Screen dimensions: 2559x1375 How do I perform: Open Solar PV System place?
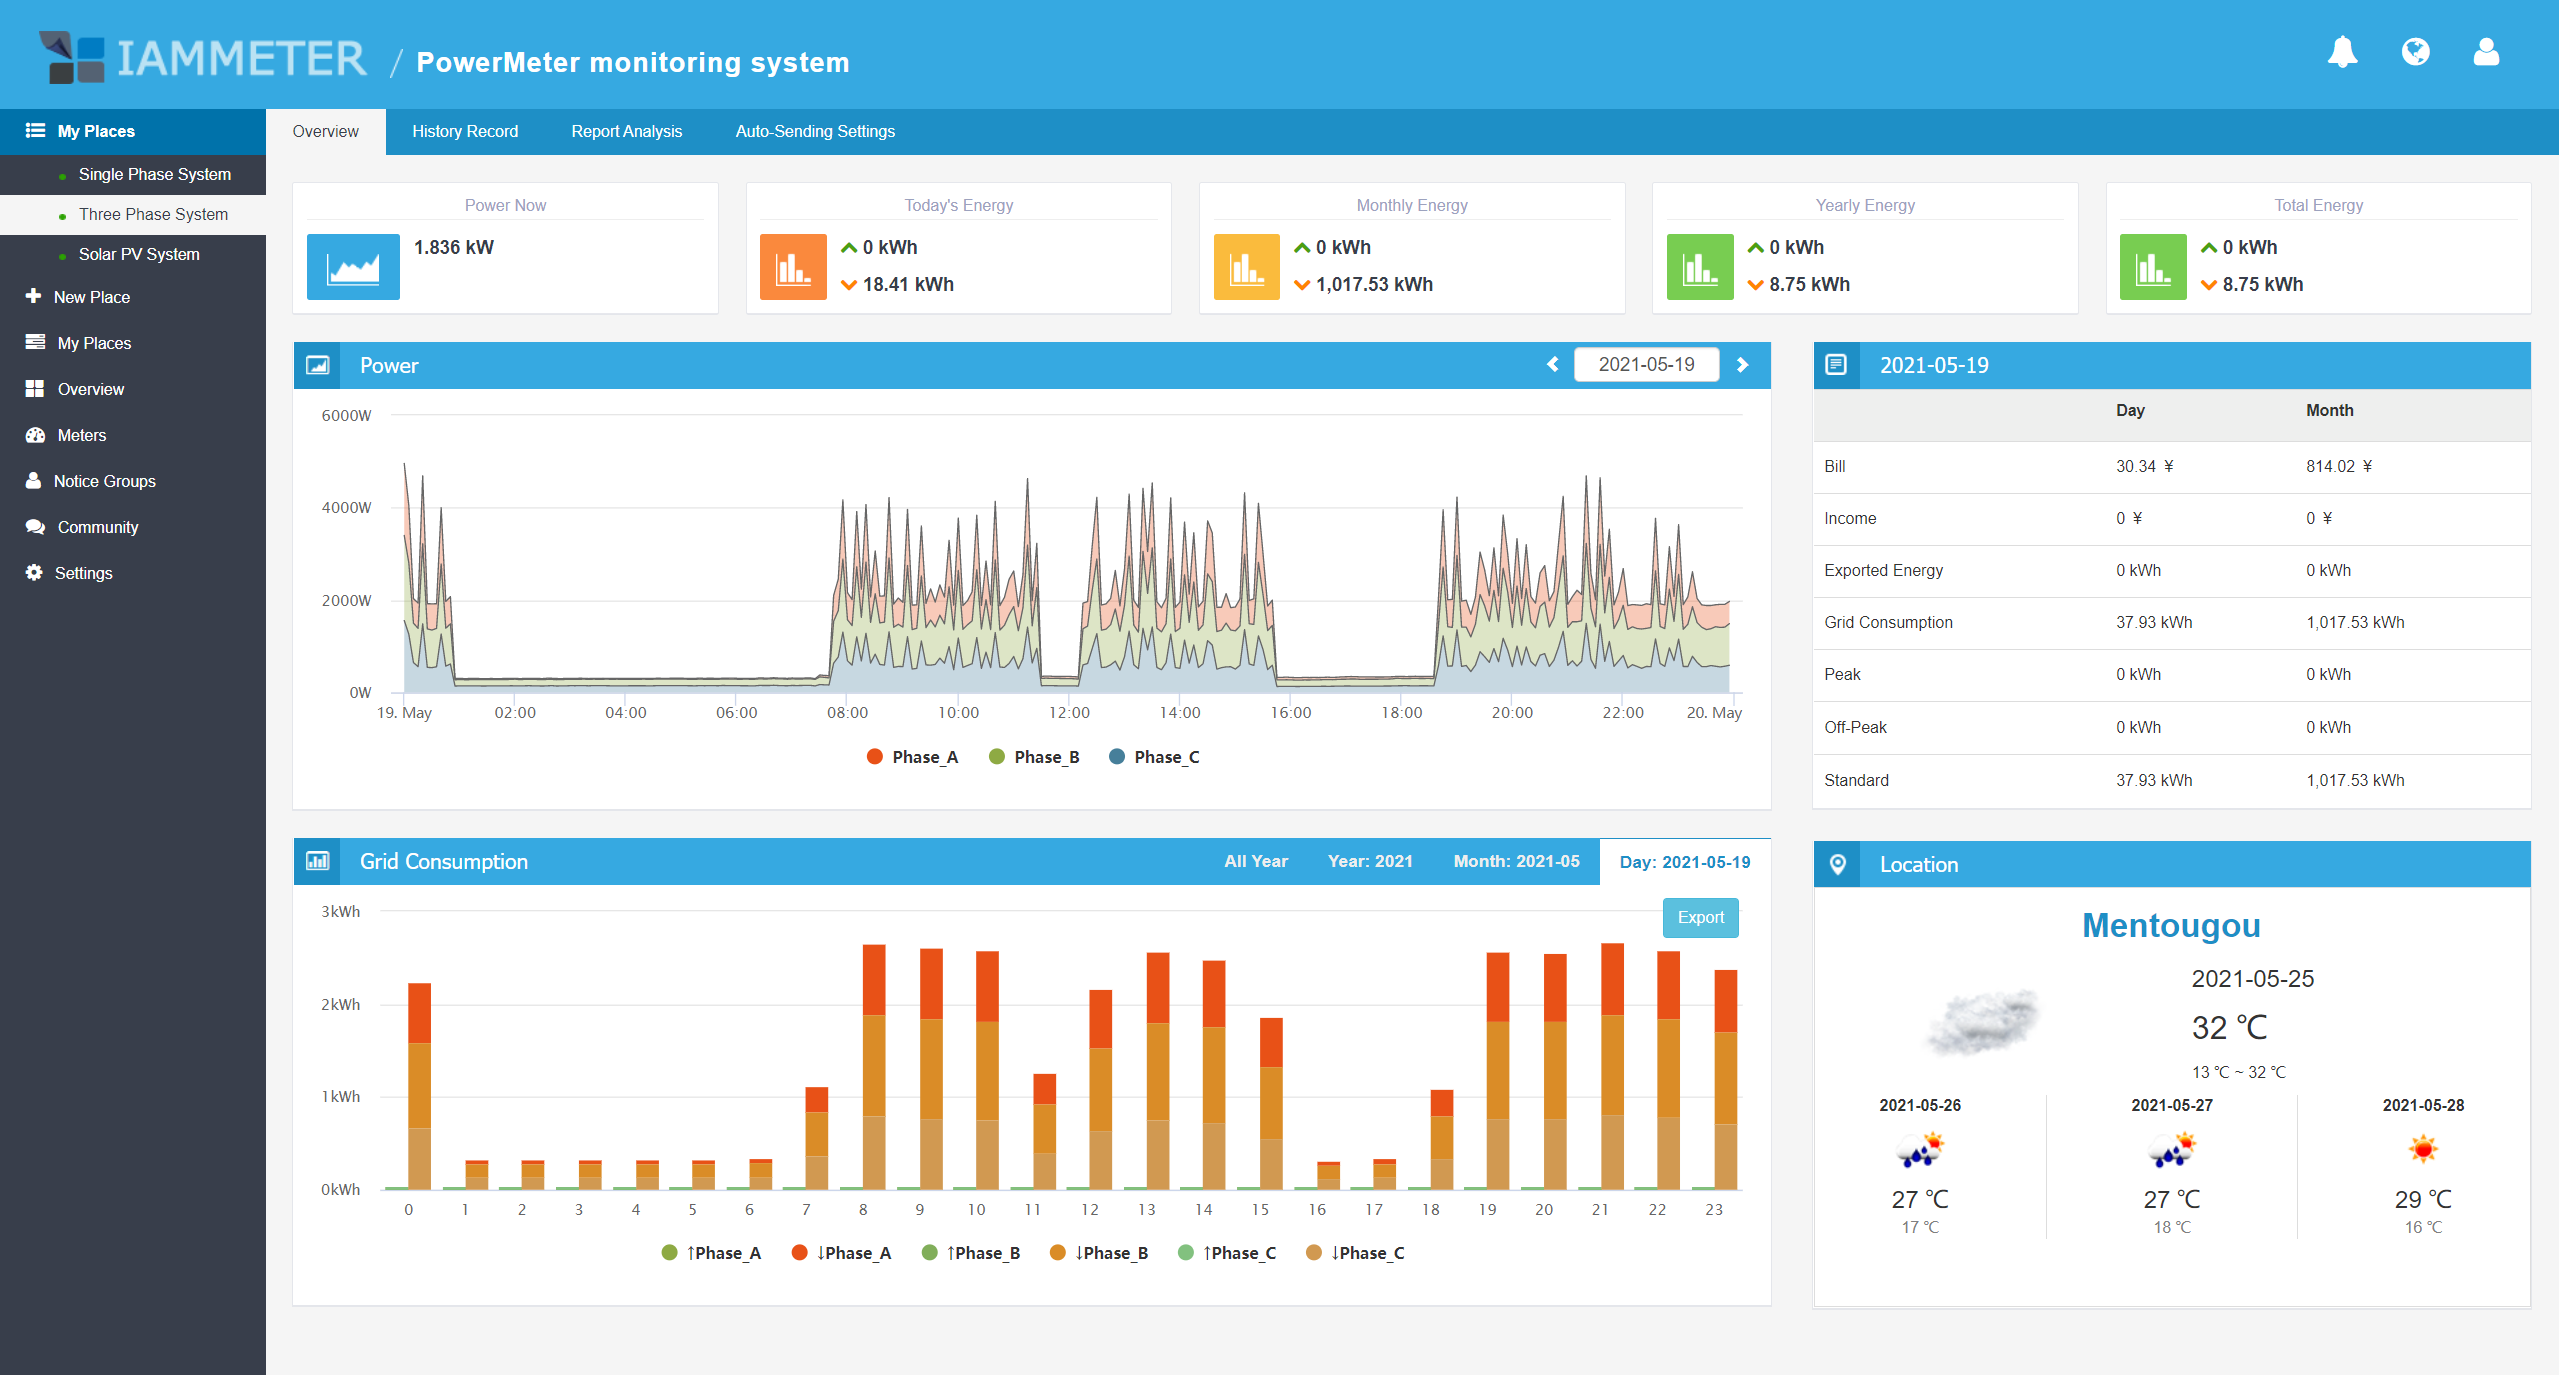139,254
